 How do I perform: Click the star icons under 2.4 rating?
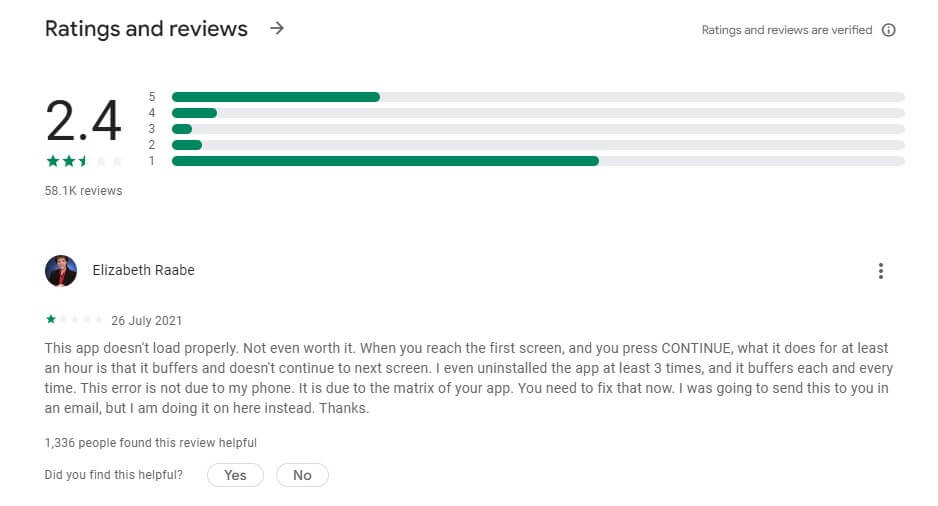coord(84,162)
